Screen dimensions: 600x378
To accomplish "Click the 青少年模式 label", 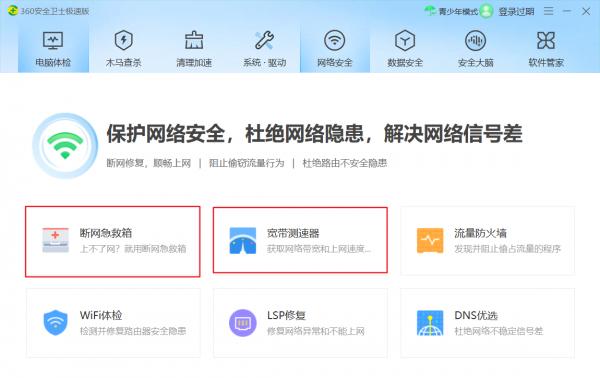I will (x=458, y=11).
